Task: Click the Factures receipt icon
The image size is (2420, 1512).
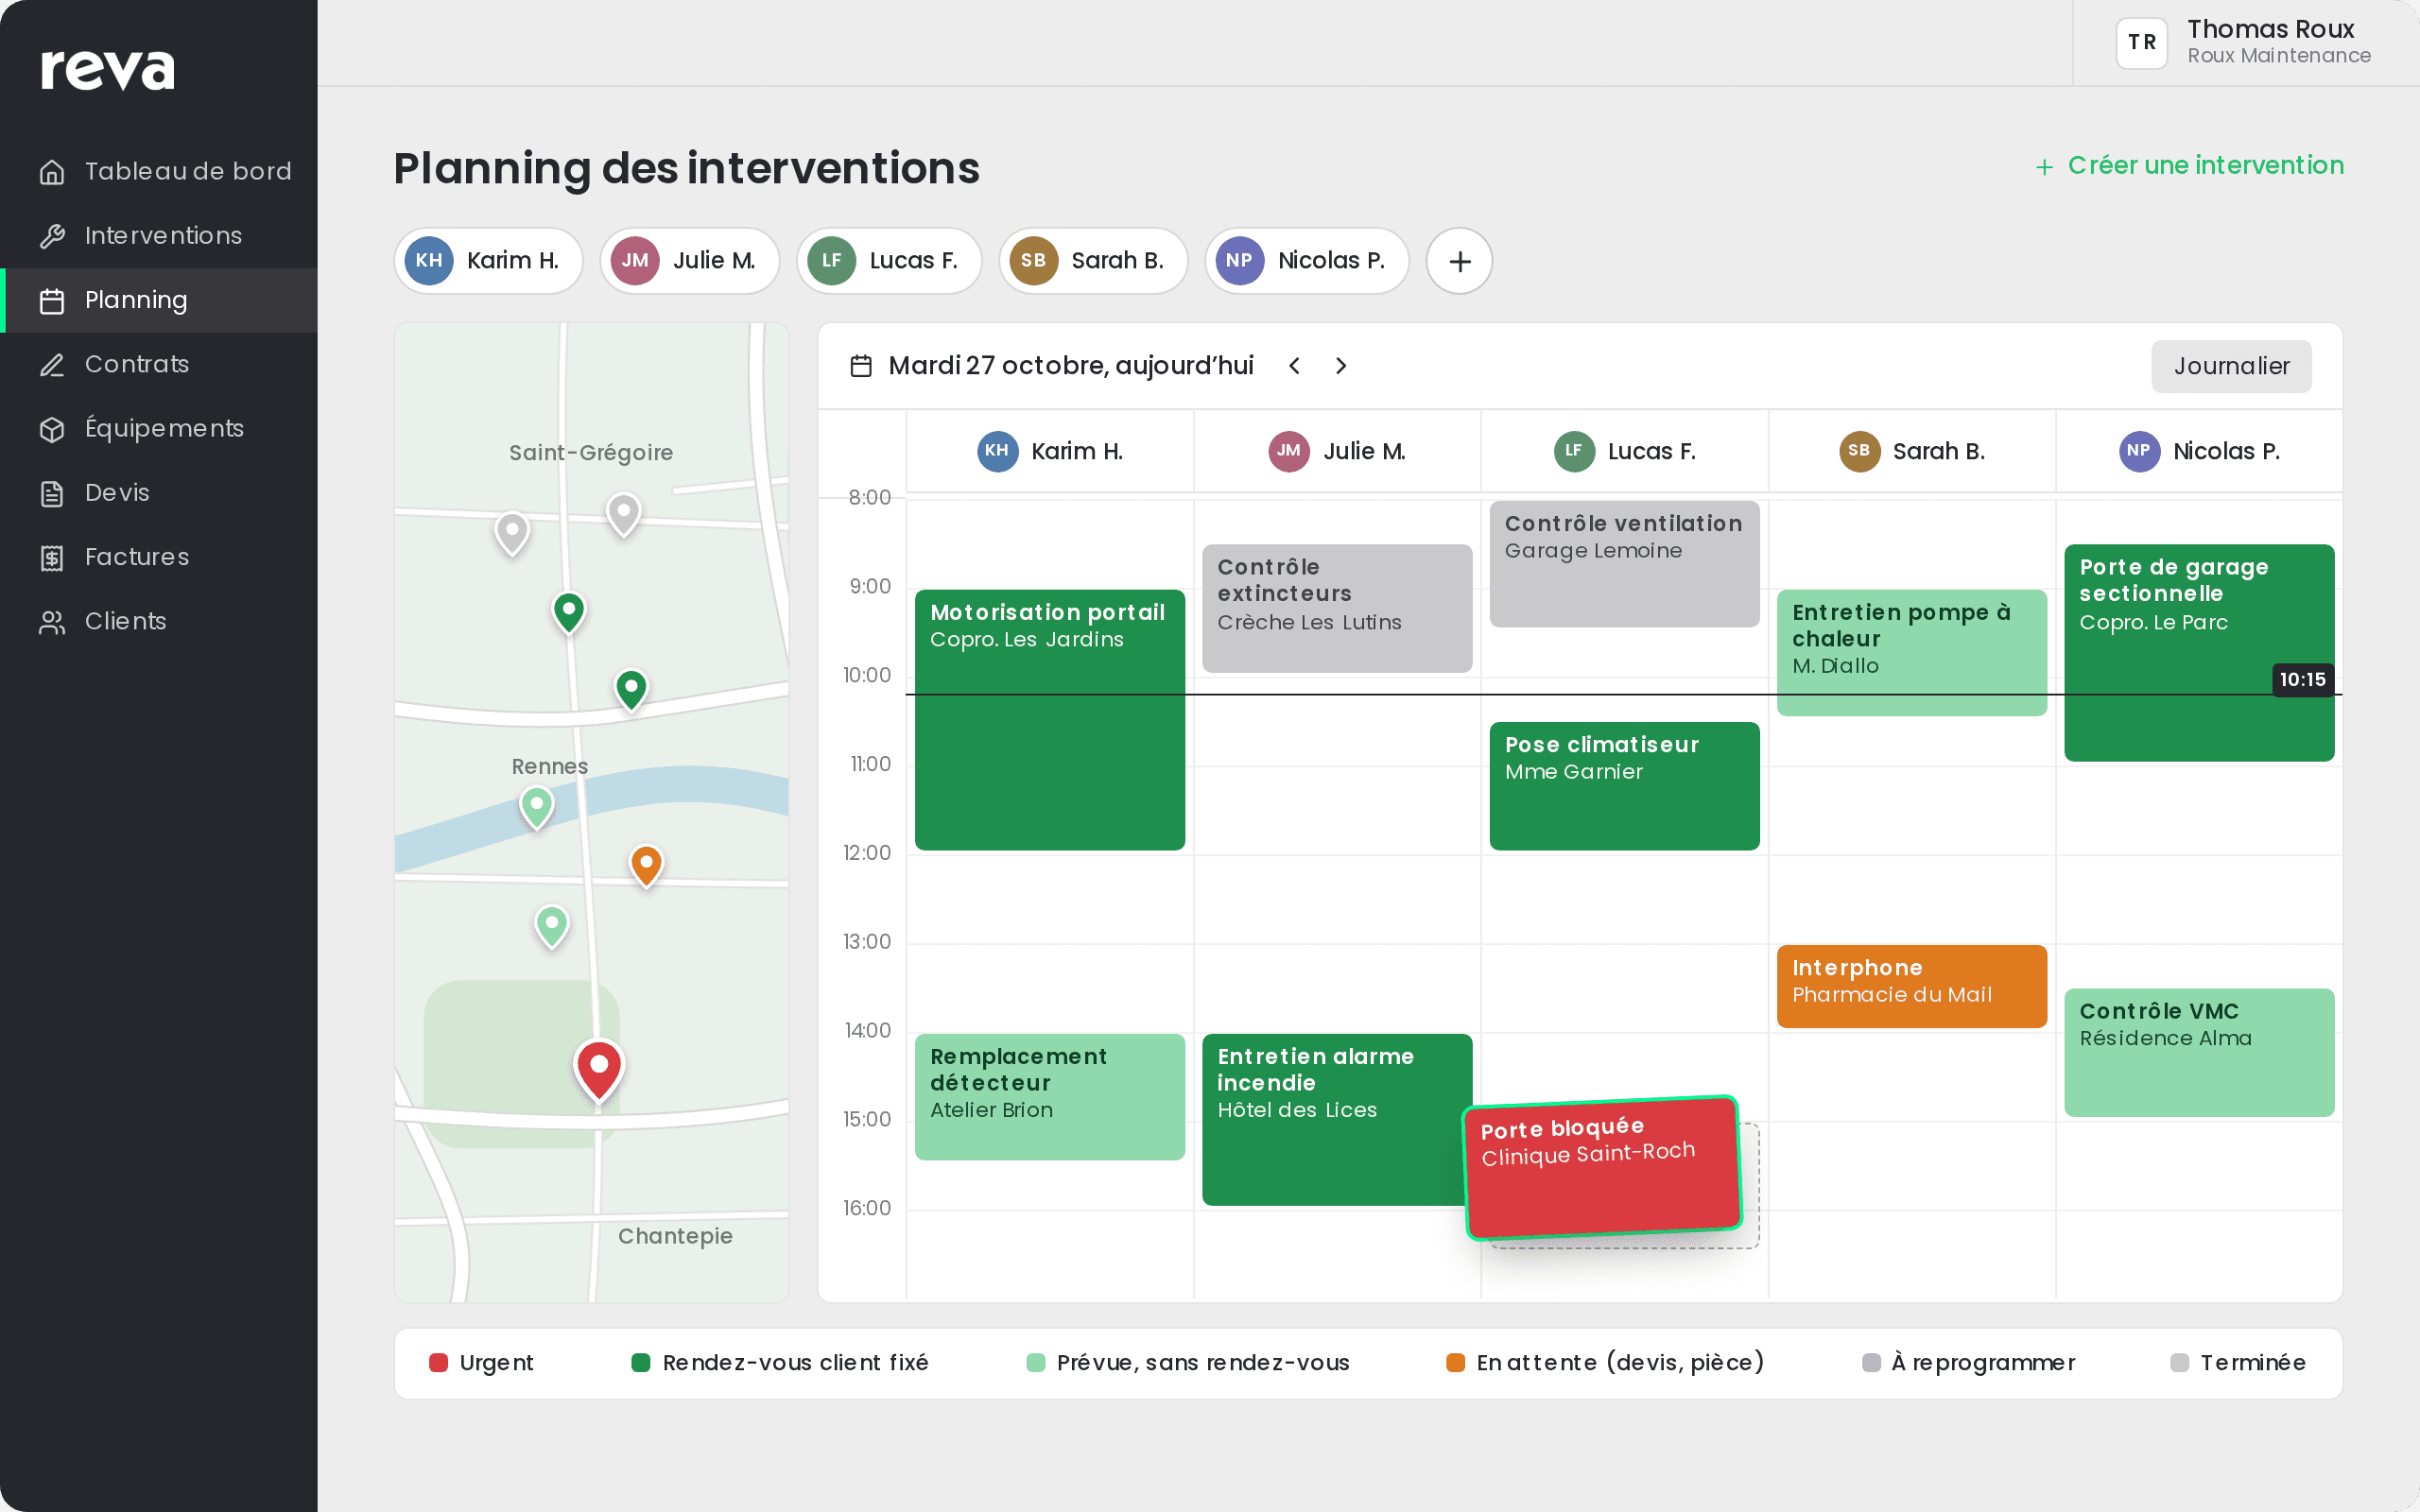Action: [52, 557]
